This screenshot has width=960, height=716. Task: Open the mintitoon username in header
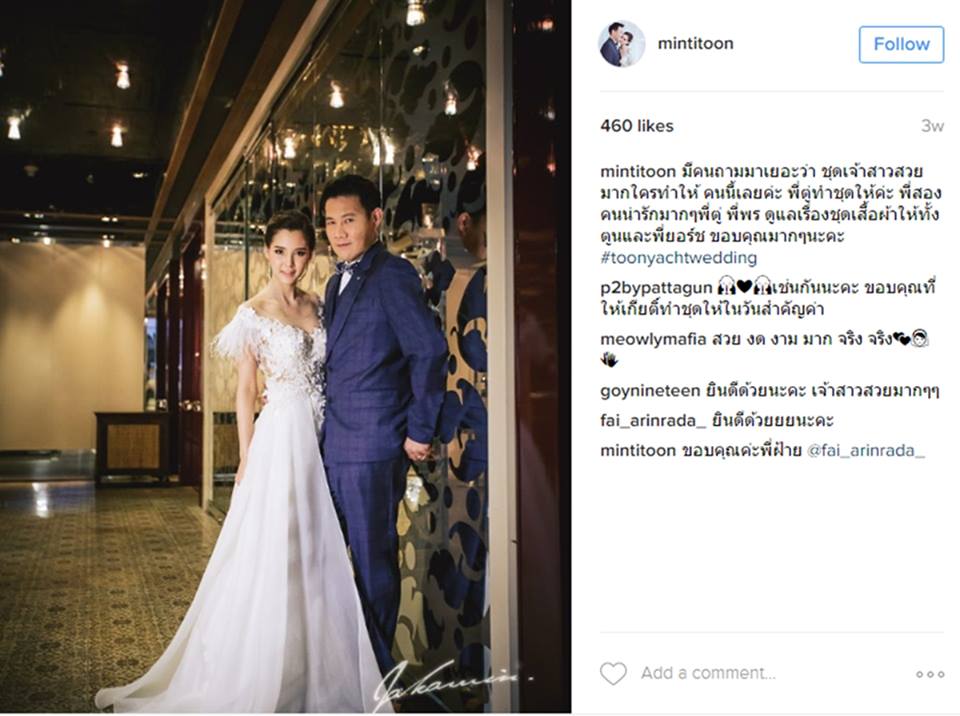click(x=695, y=43)
